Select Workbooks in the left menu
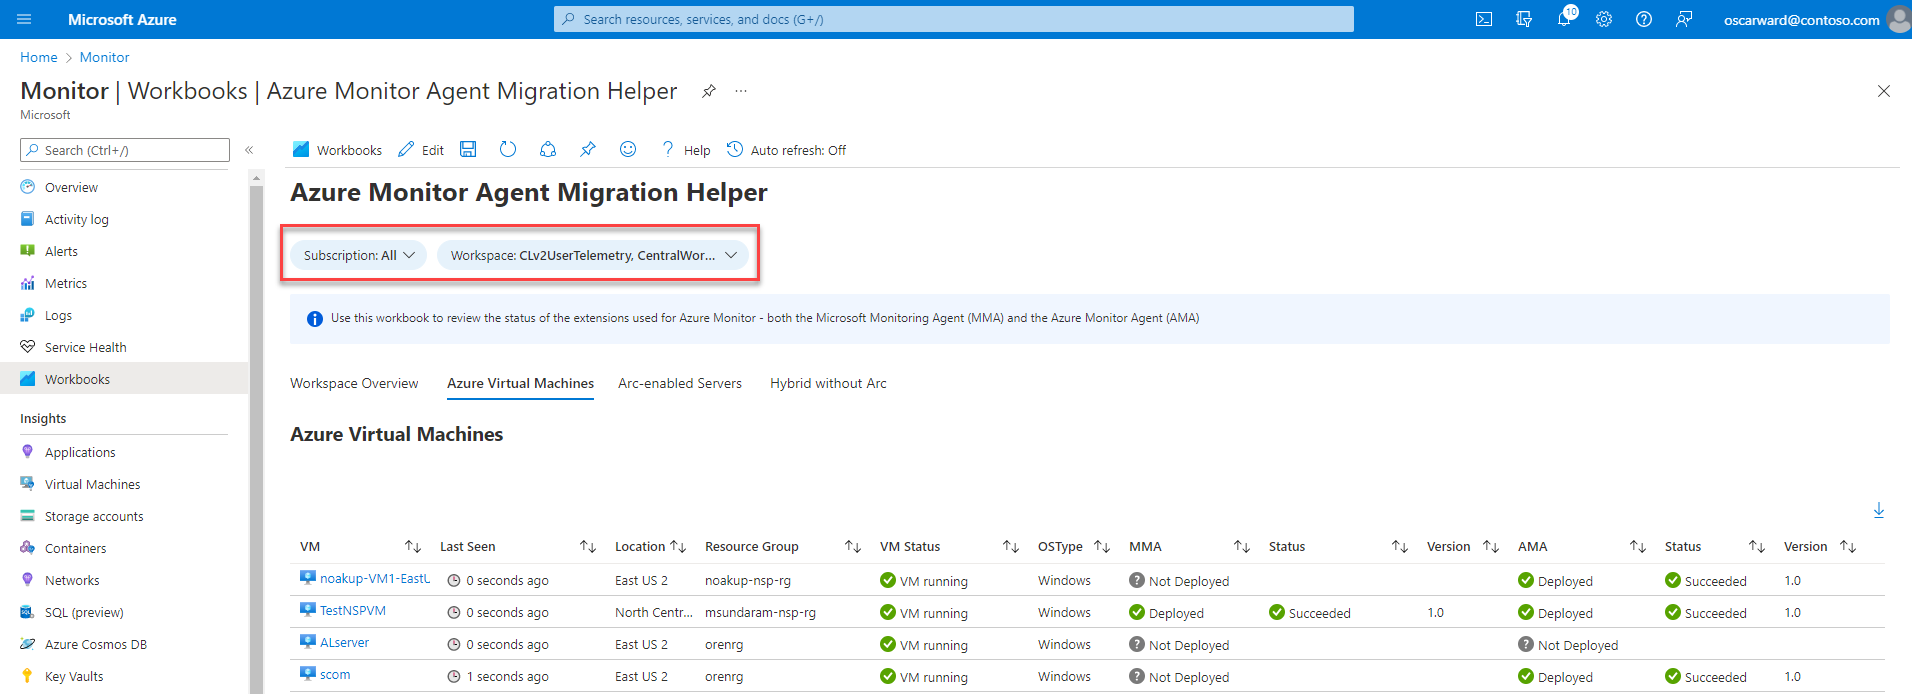 click(124, 379)
